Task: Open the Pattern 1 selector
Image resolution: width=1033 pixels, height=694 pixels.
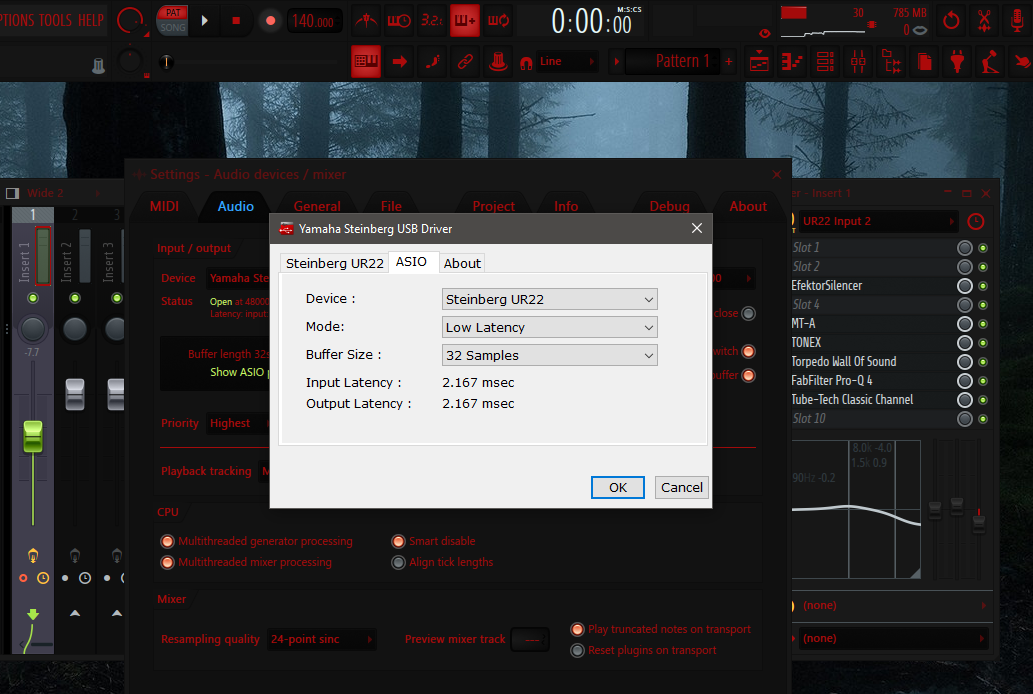Action: pos(673,62)
